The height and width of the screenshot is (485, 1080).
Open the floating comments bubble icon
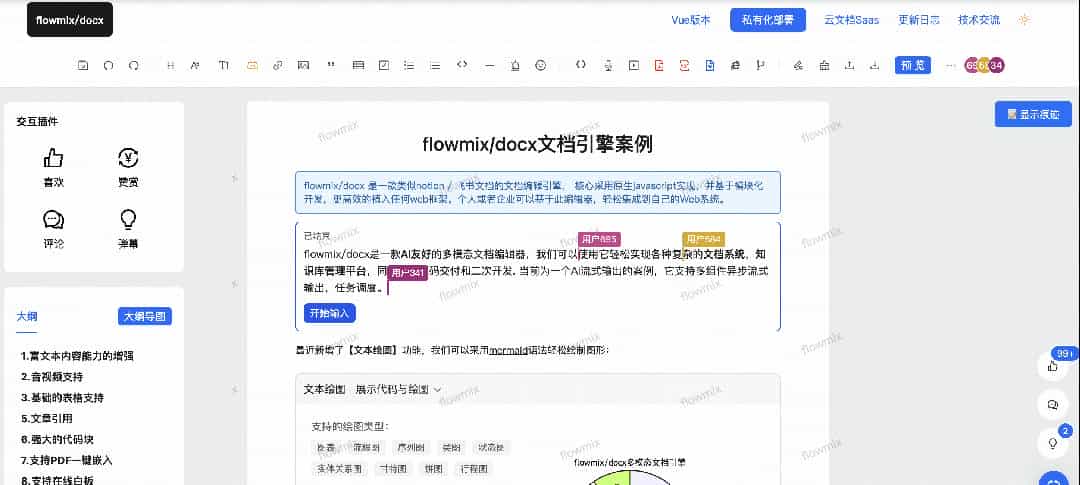pos(1052,404)
